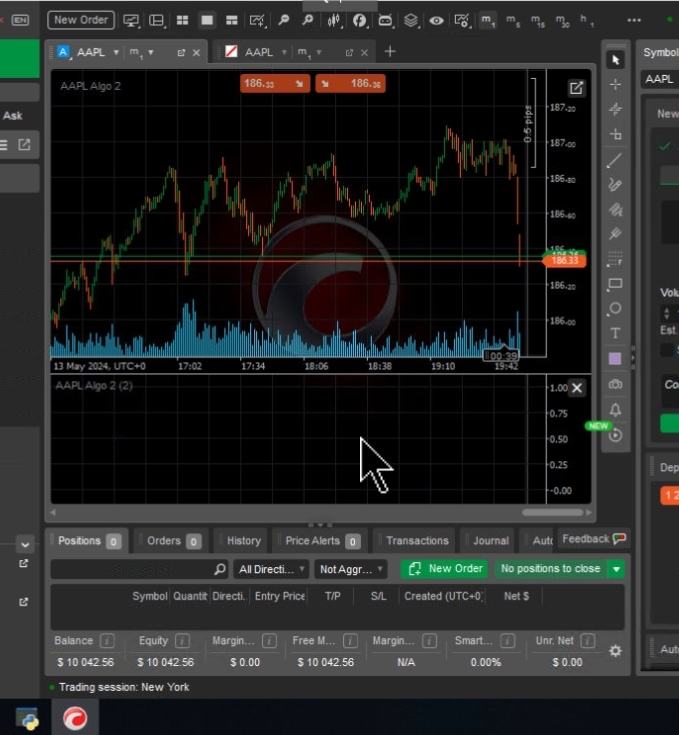Screen dimensions: 679x735
Task: Select the rectangle shape tool
Action: pos(615,284)
